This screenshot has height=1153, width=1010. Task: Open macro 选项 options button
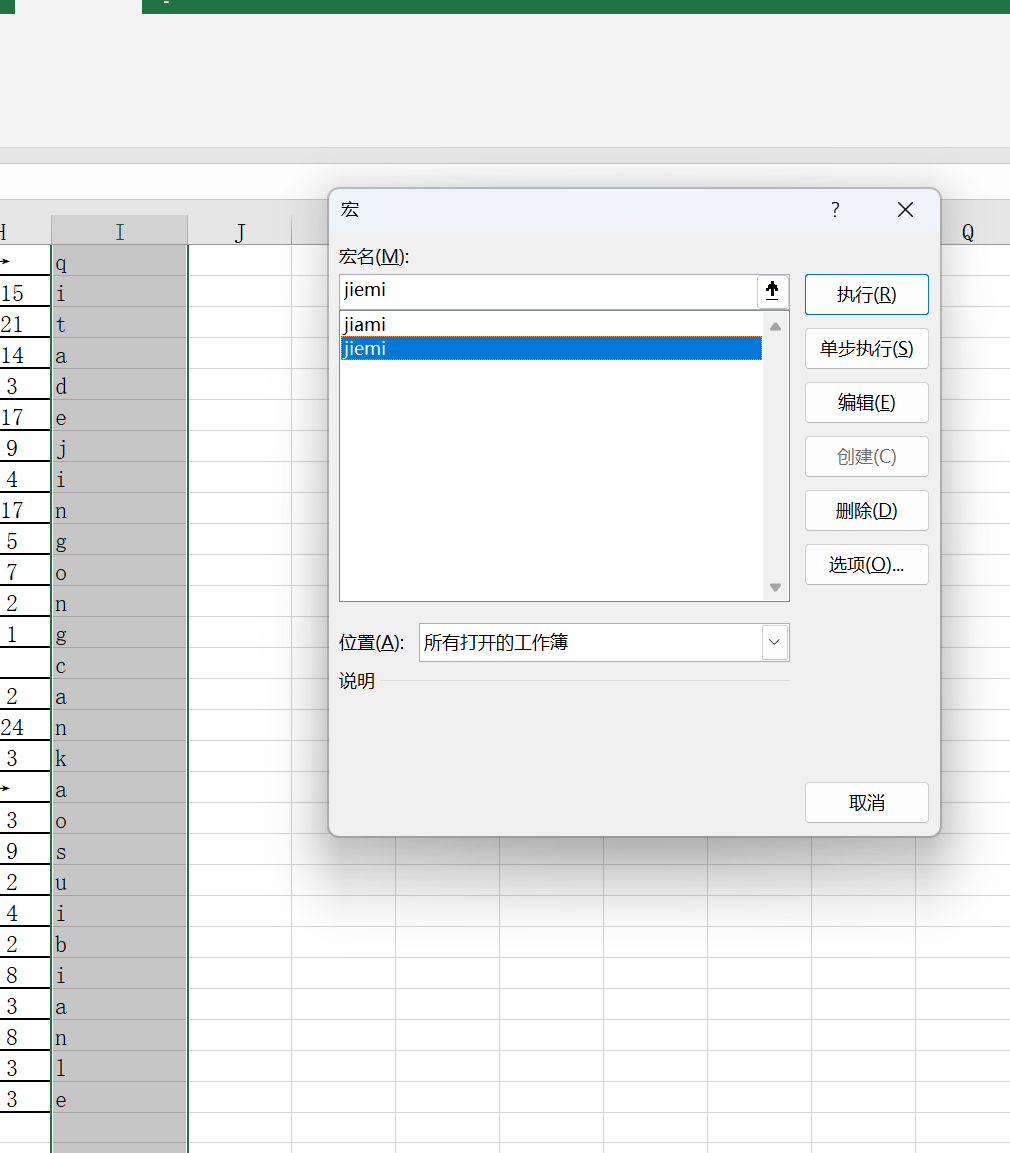(x=866, y=565)
